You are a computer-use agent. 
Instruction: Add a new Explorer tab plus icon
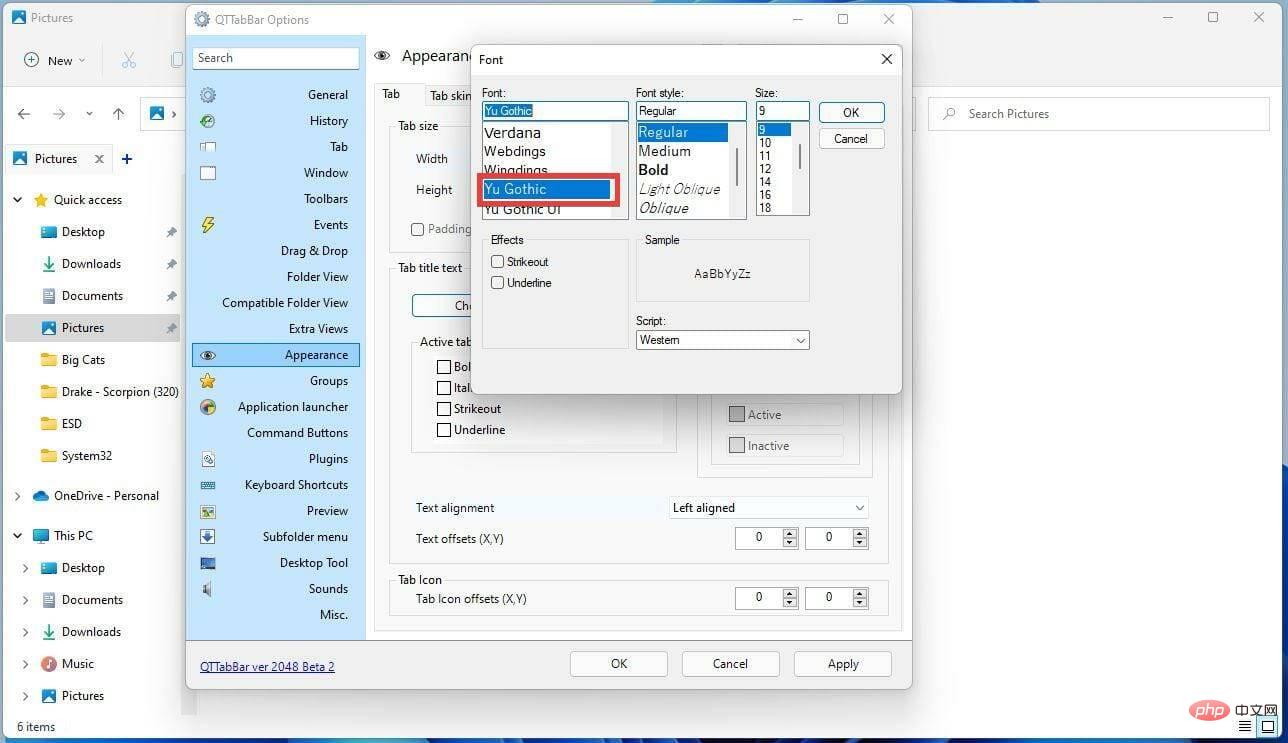(x=127, y=159)
